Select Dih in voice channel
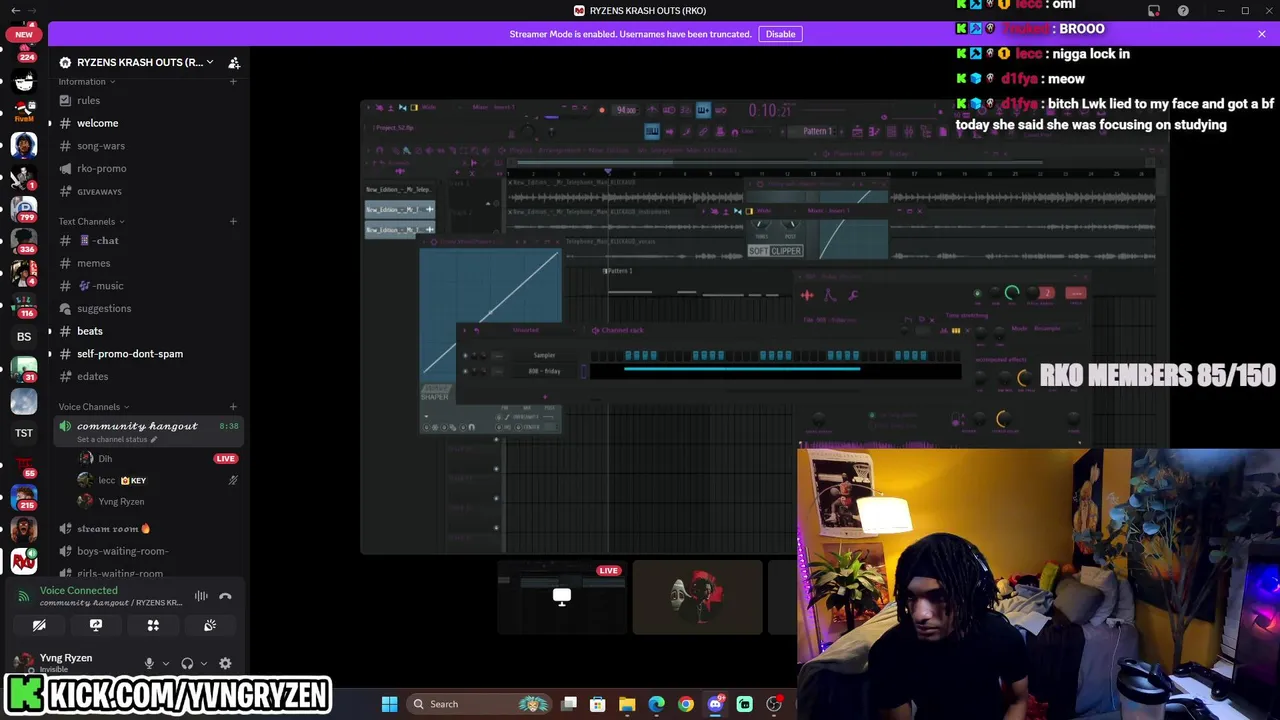 158,458
